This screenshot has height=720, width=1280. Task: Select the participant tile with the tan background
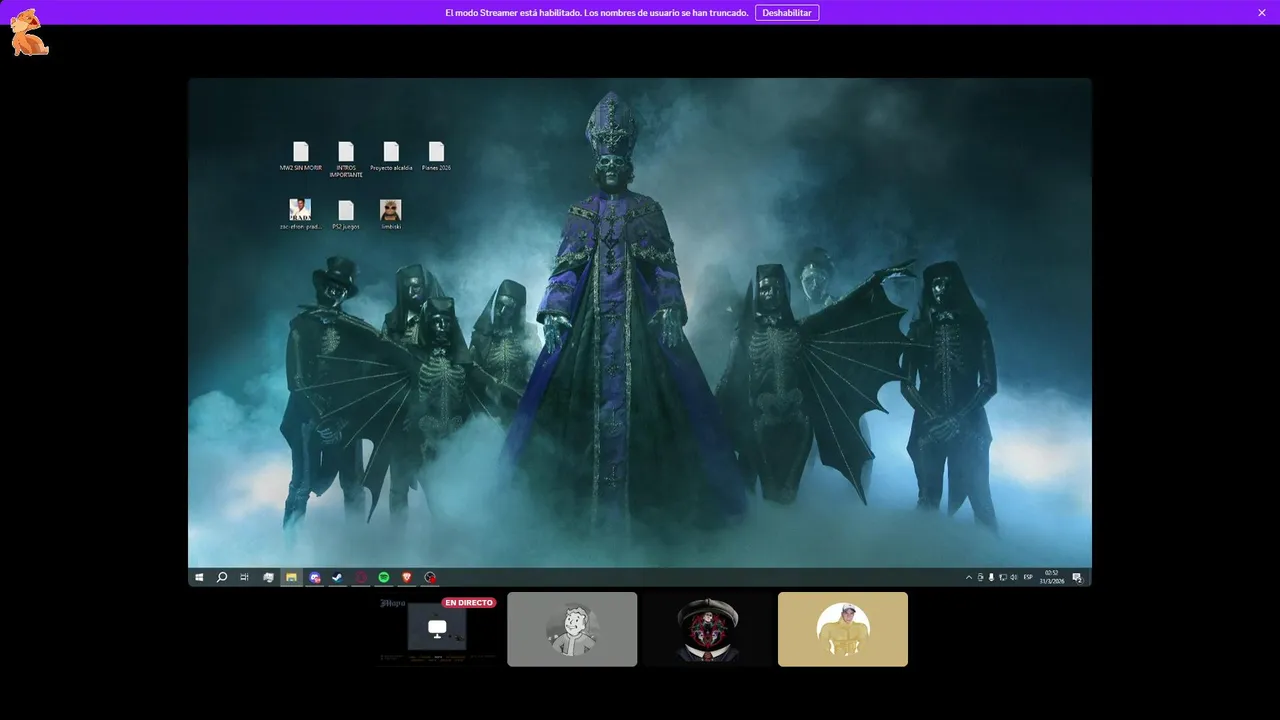coord(843,629)
